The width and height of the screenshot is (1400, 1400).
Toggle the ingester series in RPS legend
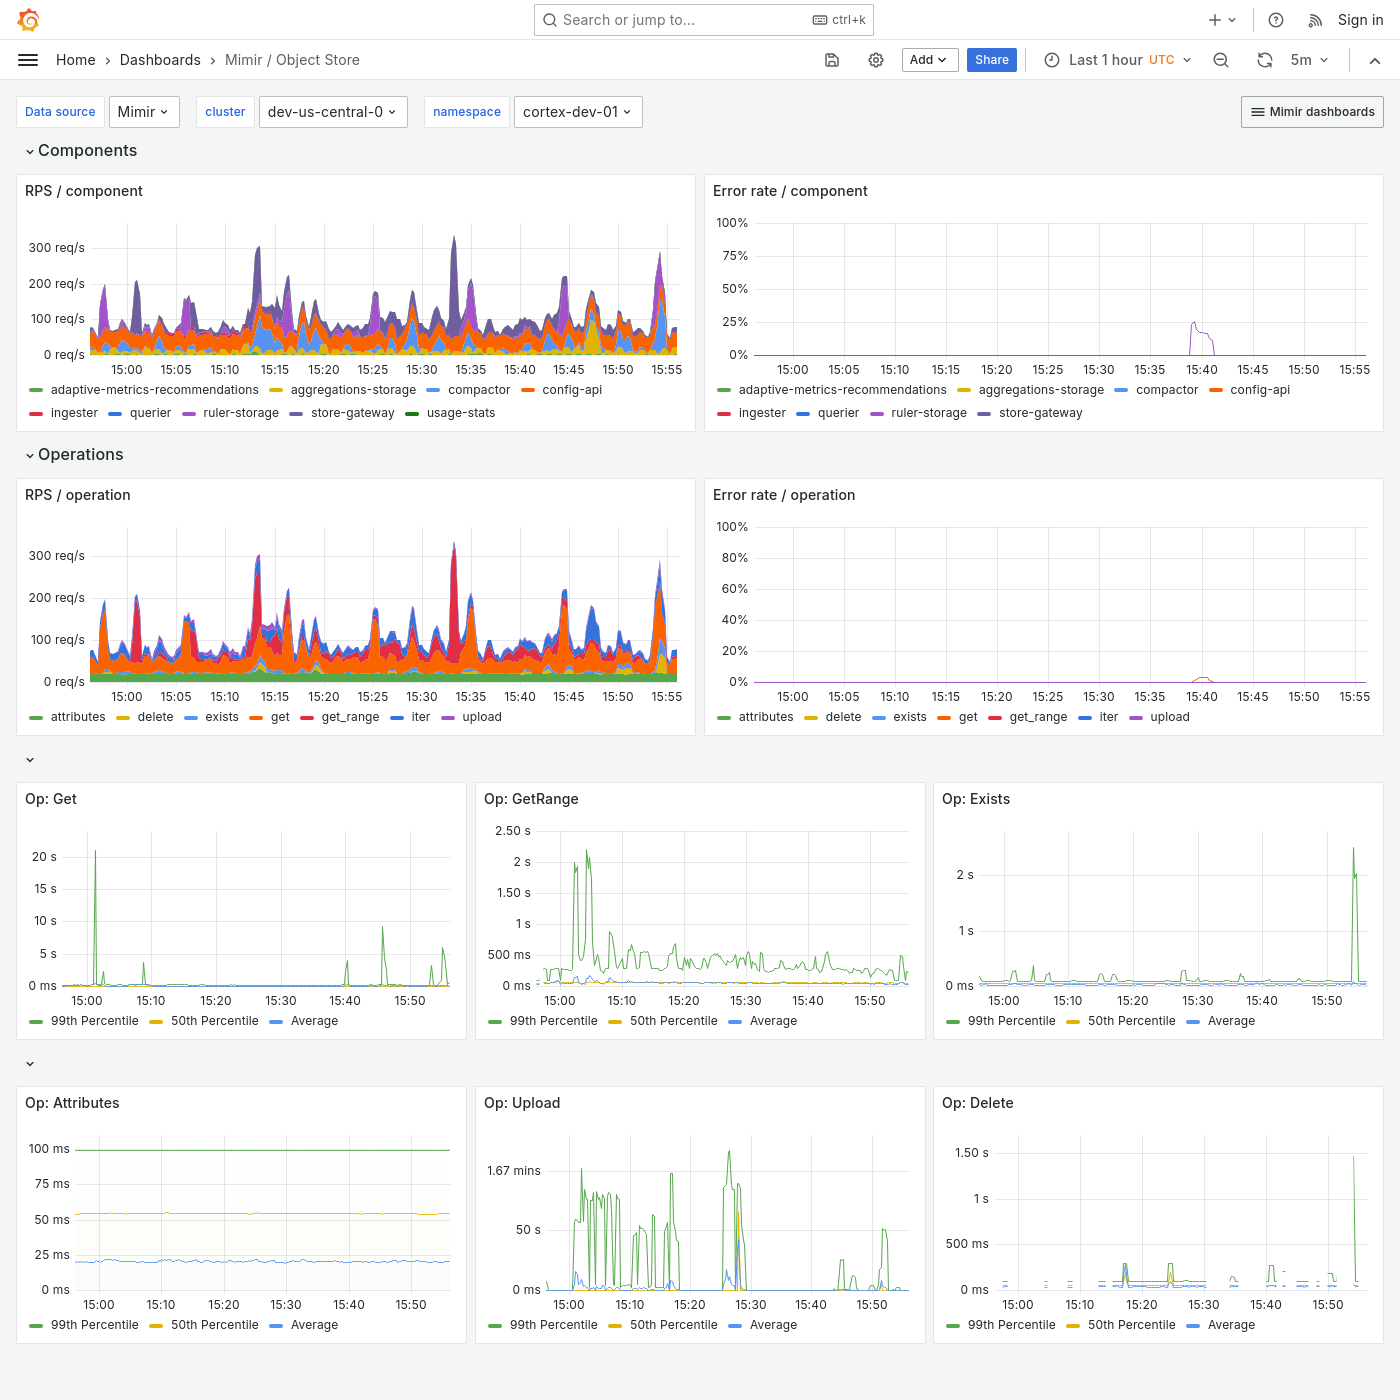pyautogui.click(x=73, y=413)
